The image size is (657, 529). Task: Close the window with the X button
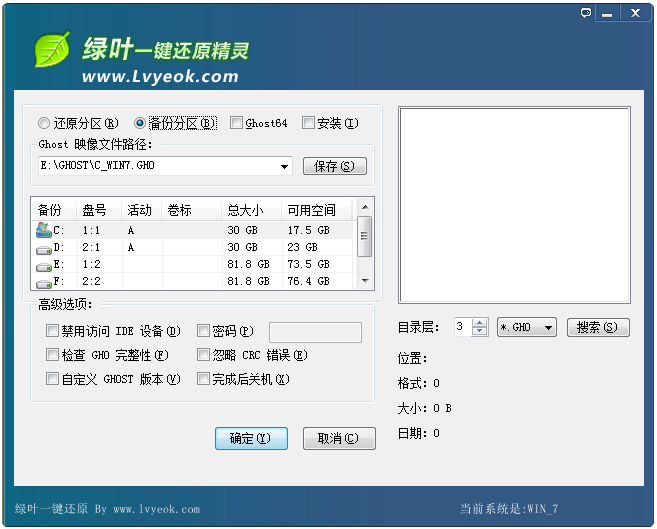click(x=635, y=13)
